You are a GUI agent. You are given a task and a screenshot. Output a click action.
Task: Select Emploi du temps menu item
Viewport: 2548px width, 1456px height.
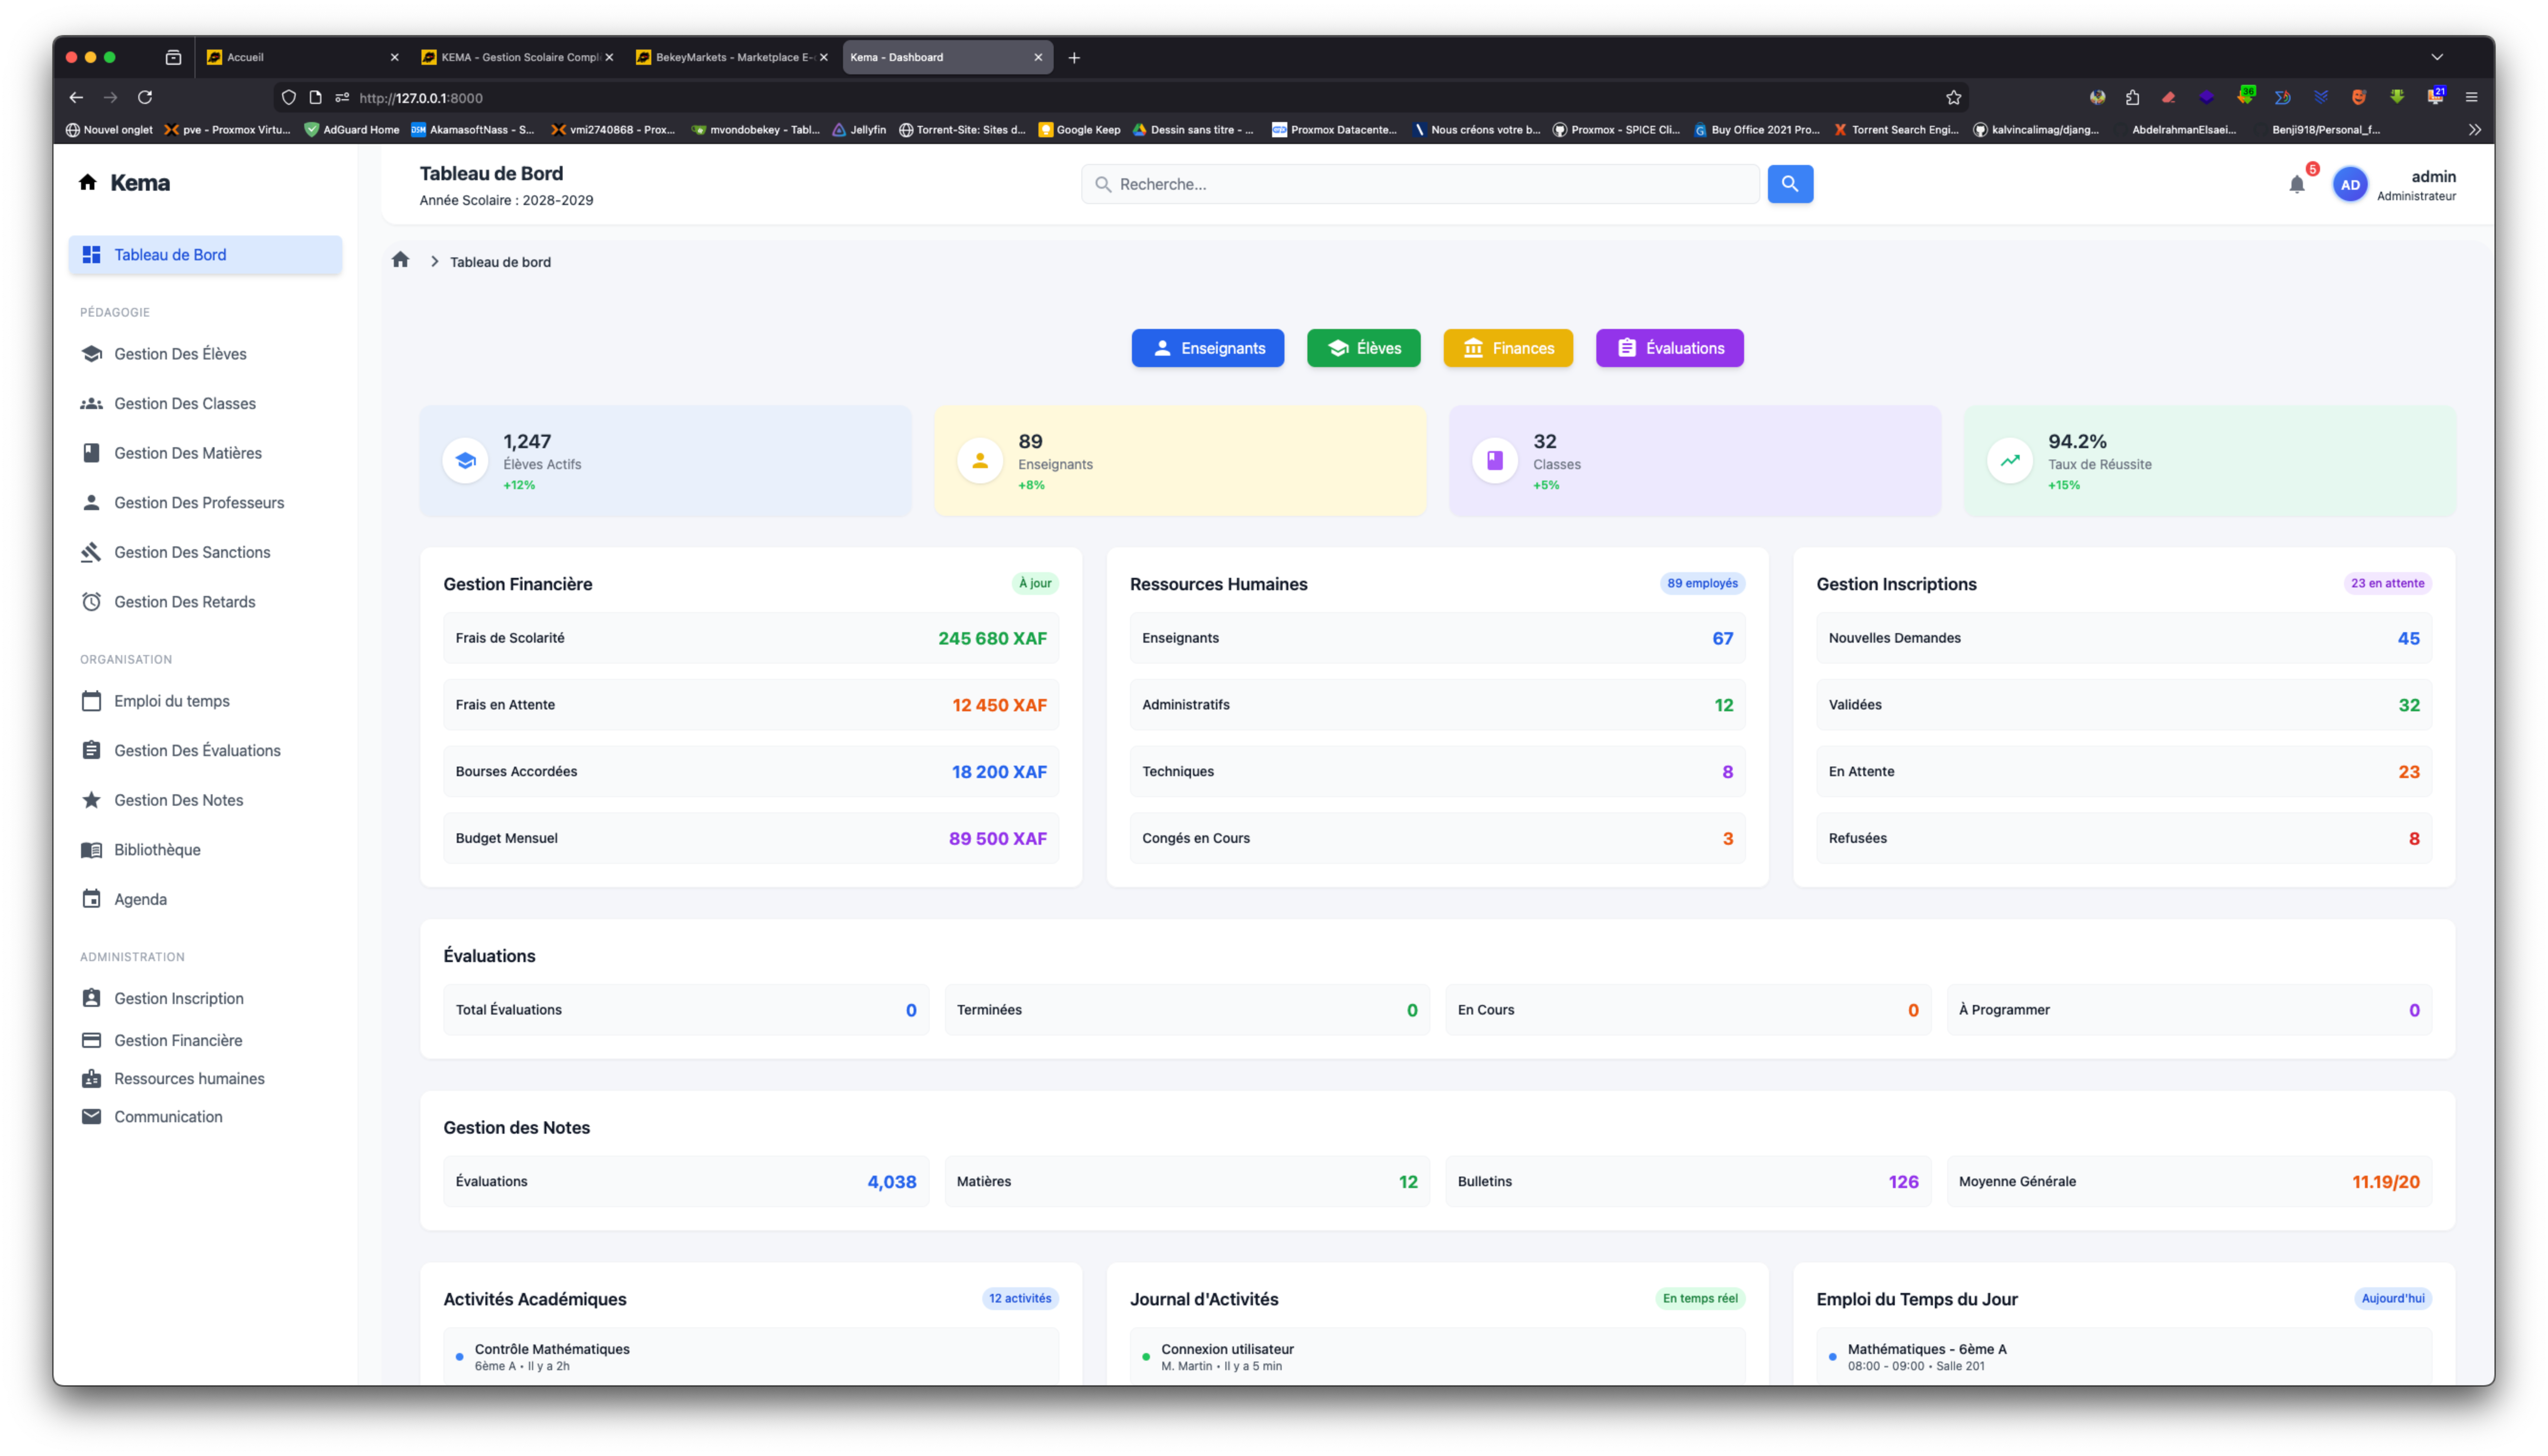pyautogui.click(x=171, y=701)
